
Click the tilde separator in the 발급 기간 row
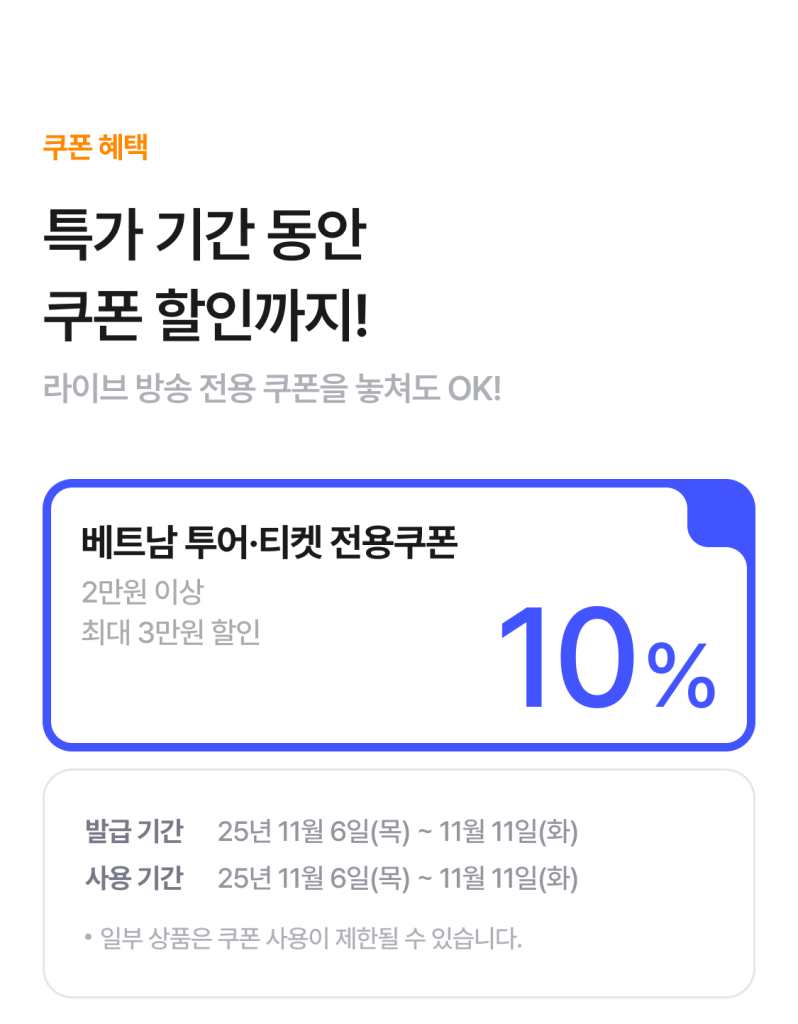424,832
